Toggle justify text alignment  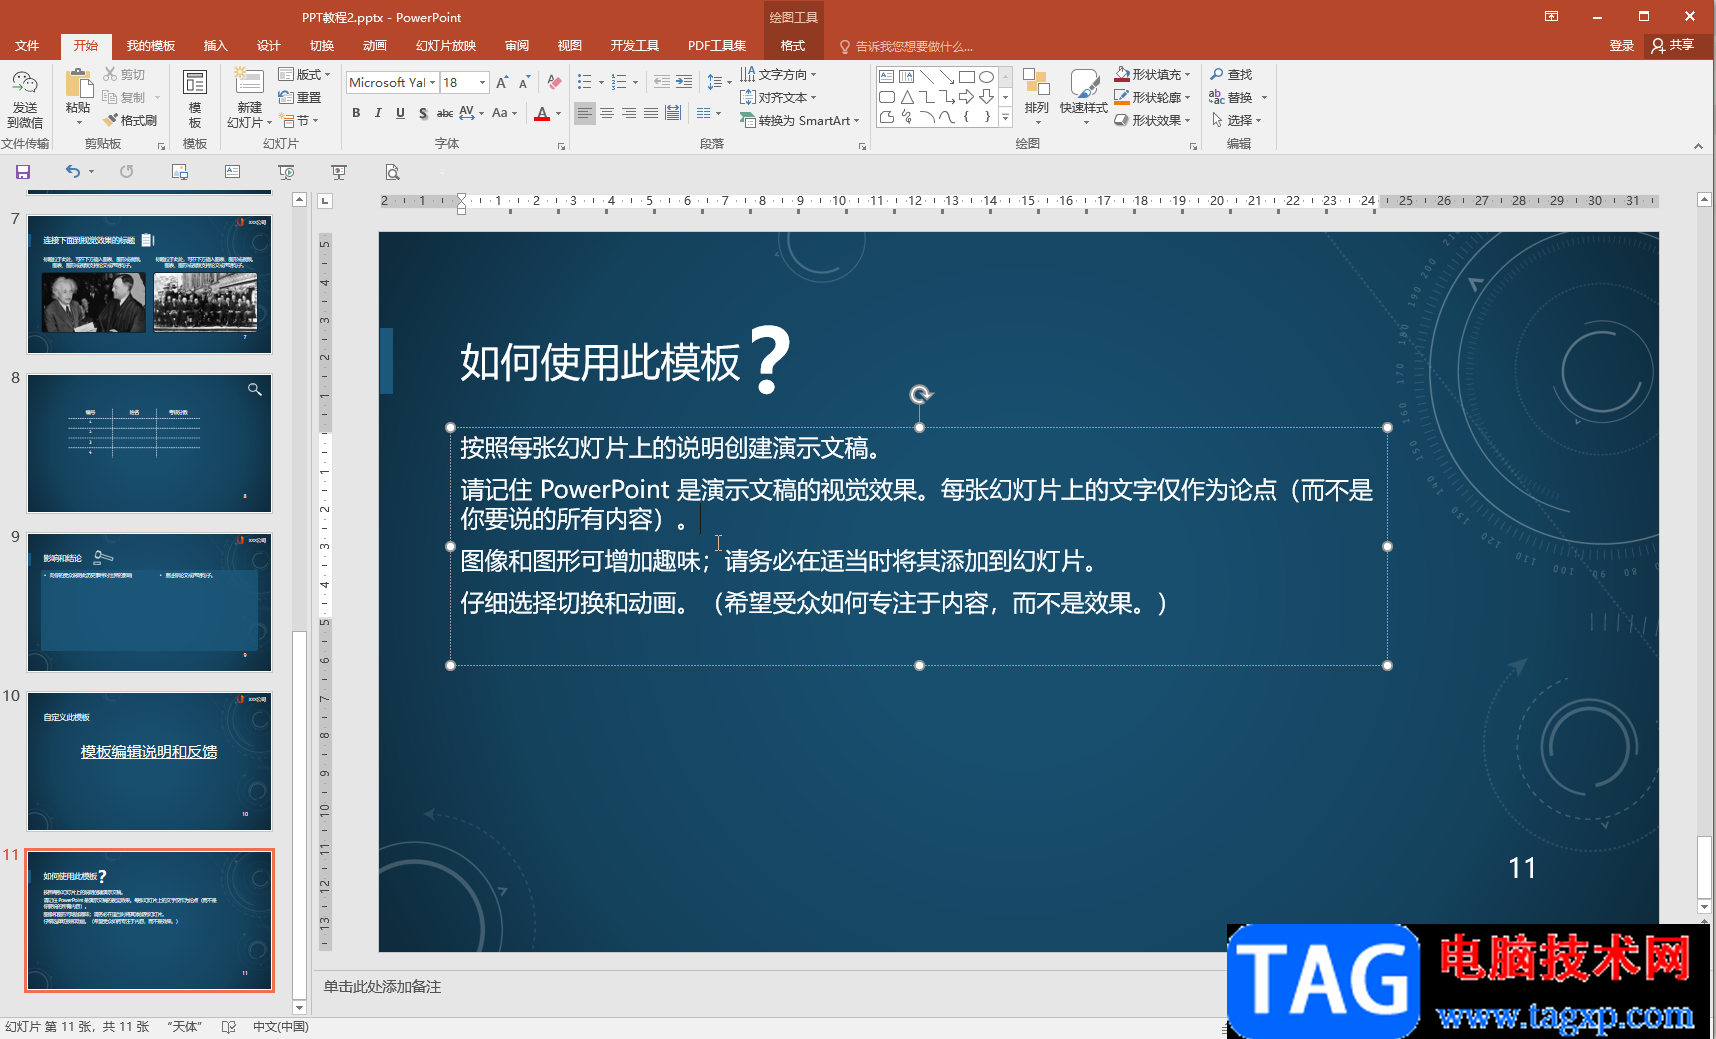click(x=651, y=113)
